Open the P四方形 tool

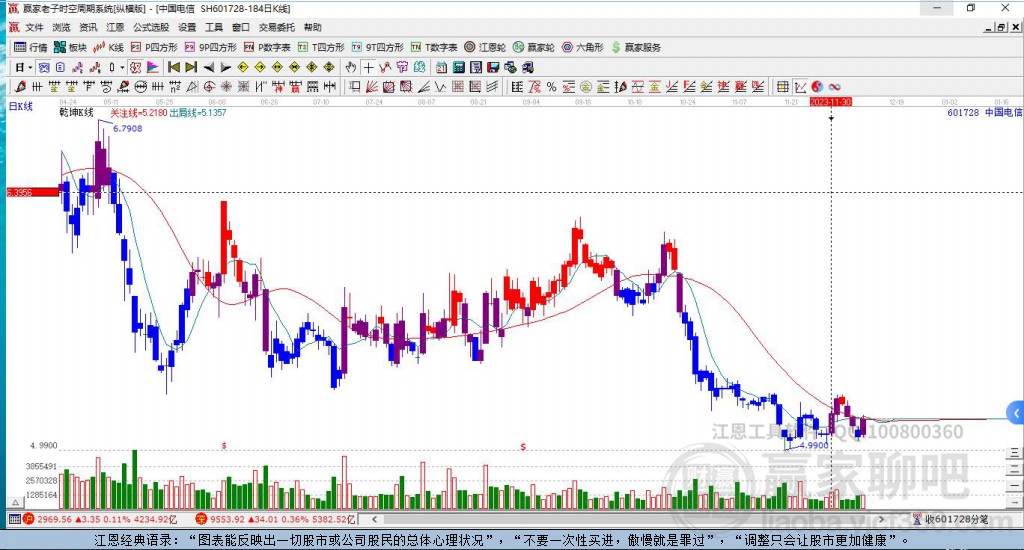[154, 47]
